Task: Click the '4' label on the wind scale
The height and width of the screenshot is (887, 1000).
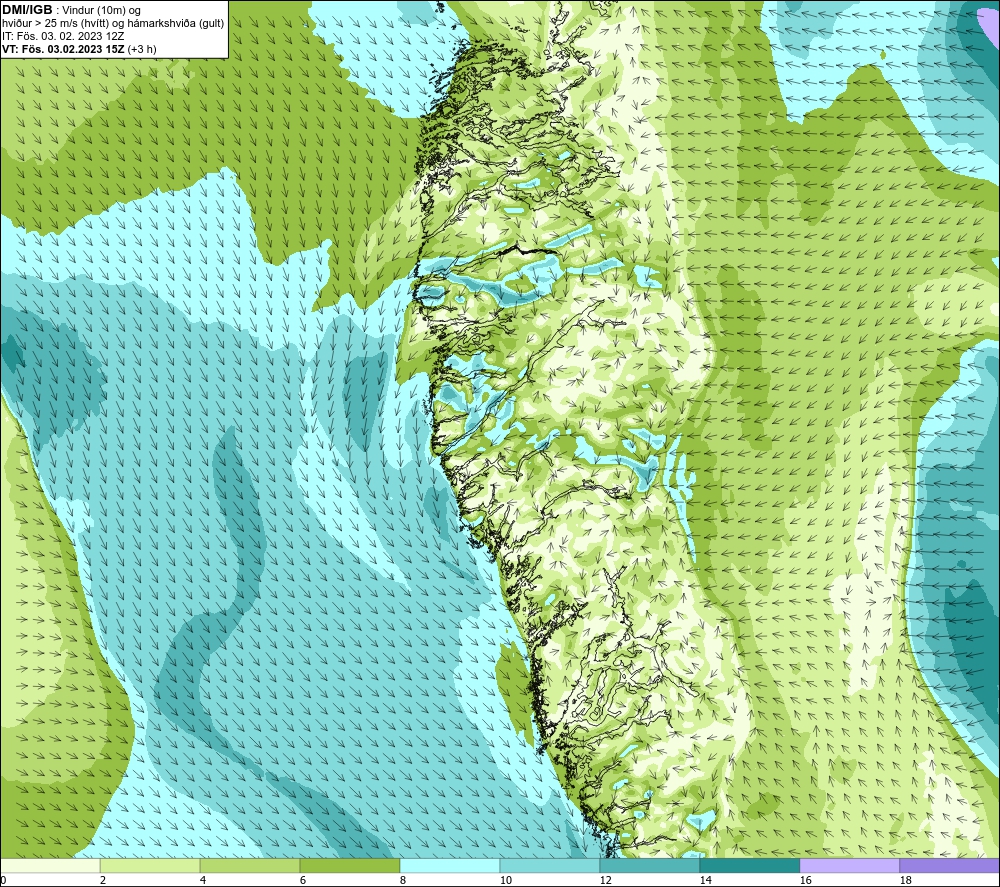Action: (x=203, y=881)
